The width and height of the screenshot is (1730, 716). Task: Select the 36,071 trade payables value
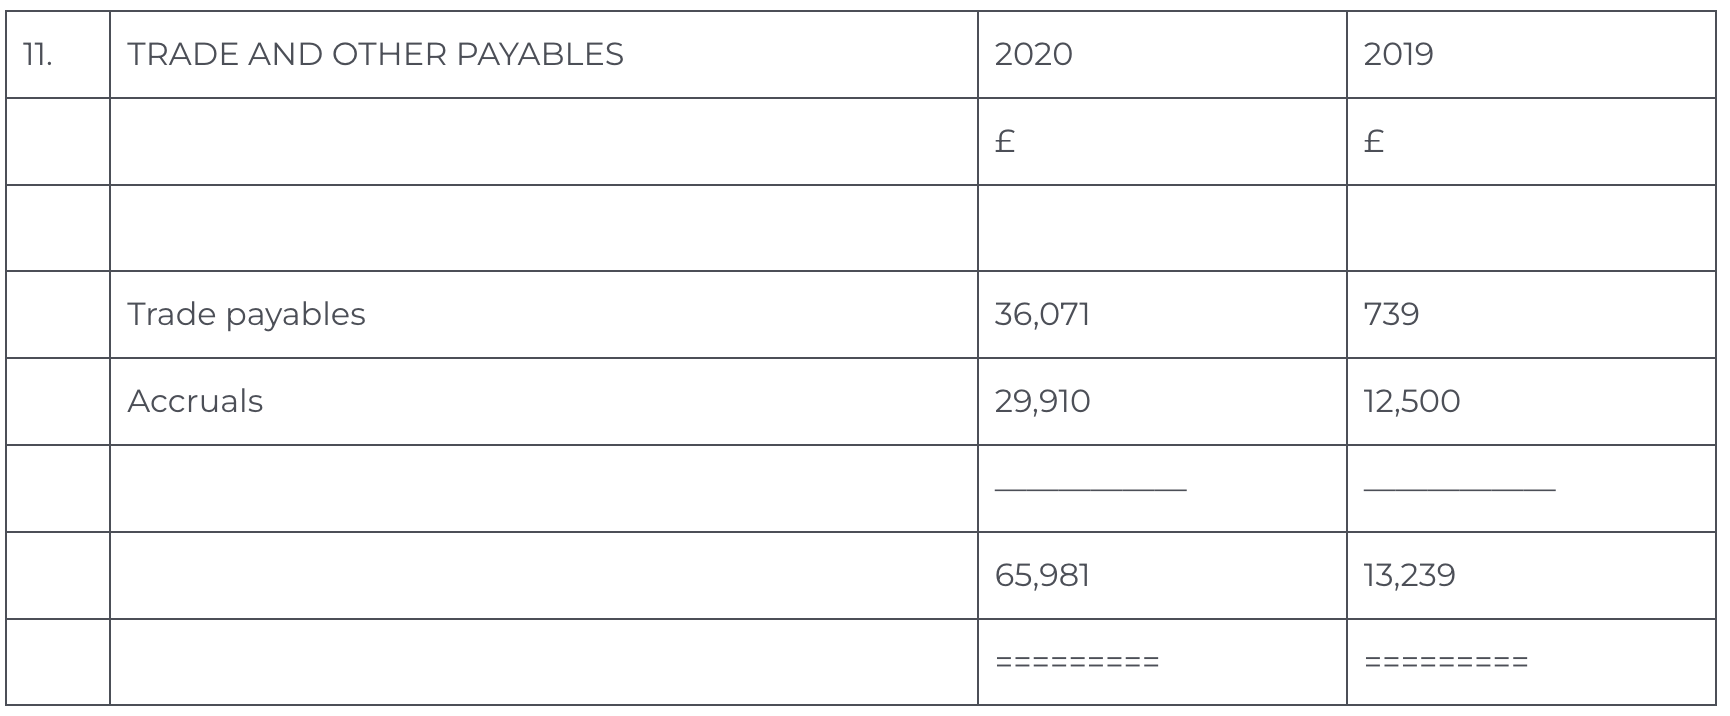point(1042,314)
